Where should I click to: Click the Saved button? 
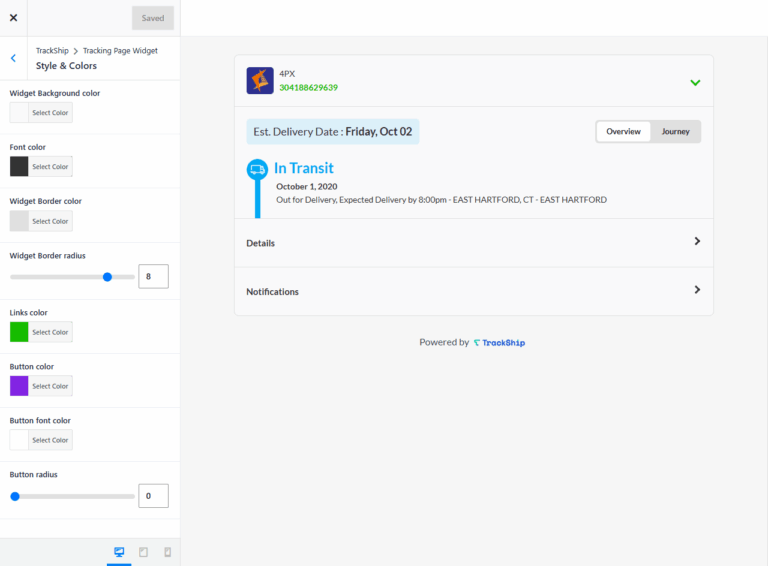point(153,18)
